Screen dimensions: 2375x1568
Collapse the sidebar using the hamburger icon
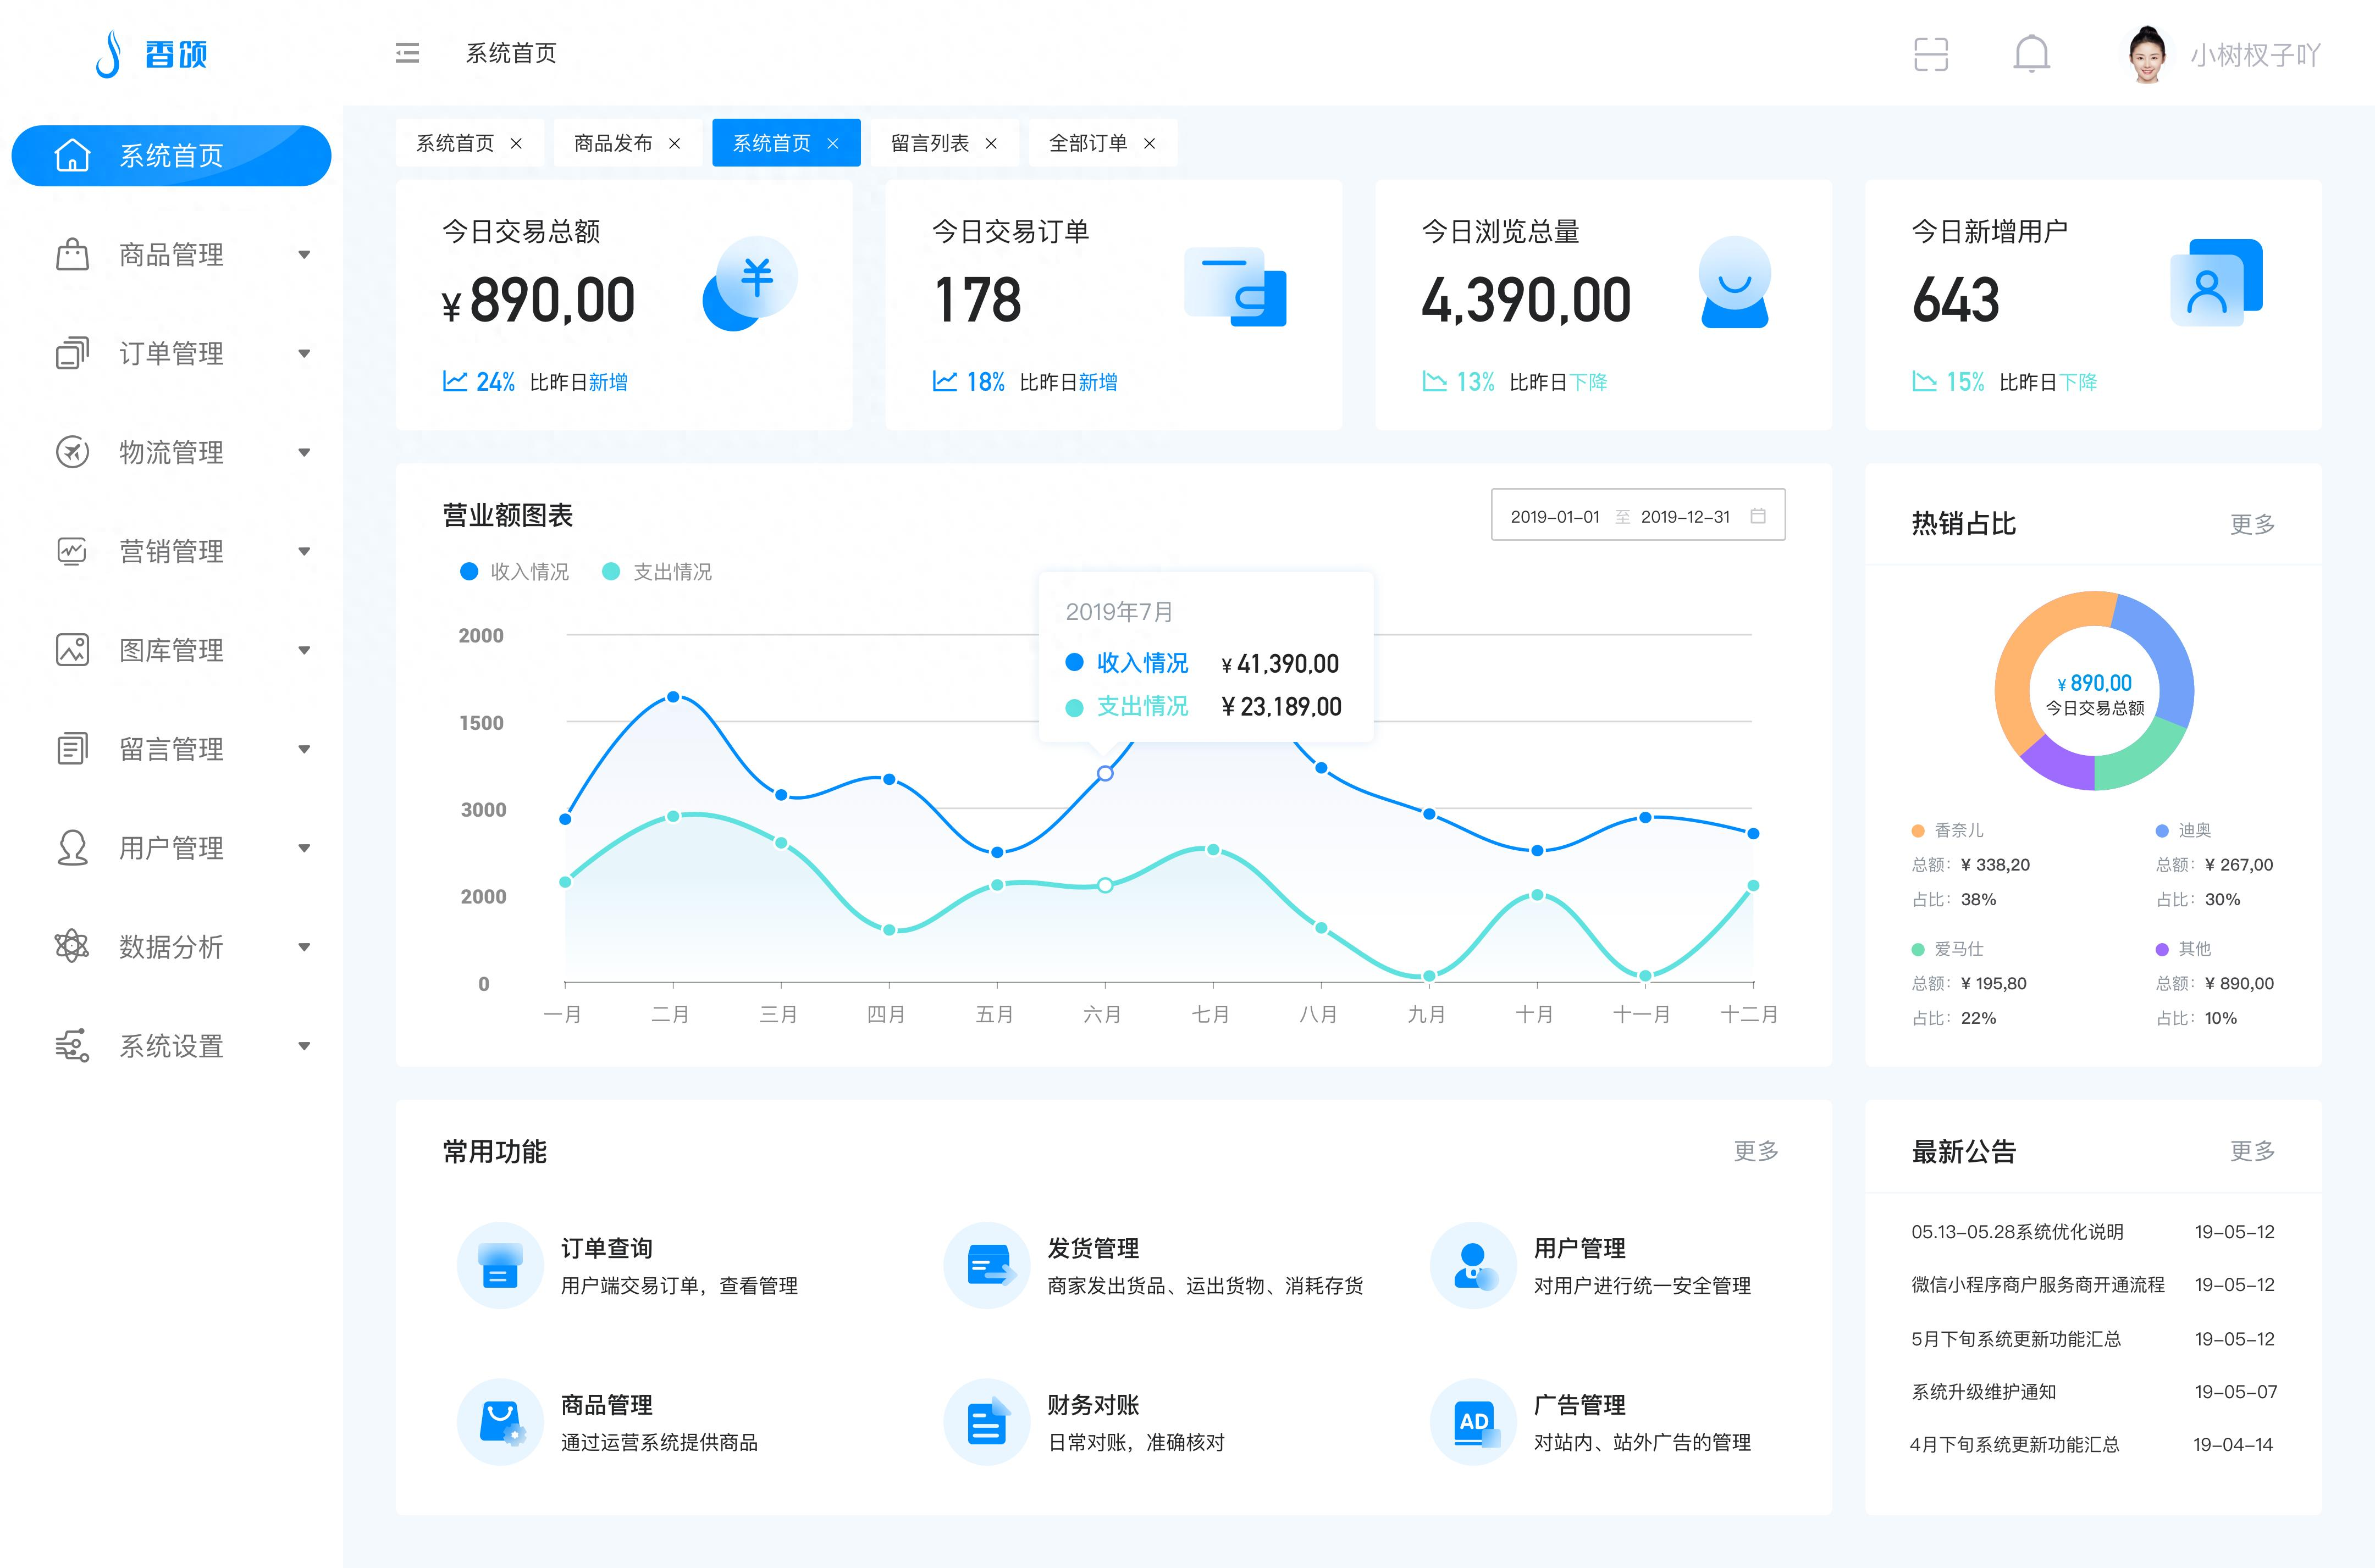click(x=408, y=54)
